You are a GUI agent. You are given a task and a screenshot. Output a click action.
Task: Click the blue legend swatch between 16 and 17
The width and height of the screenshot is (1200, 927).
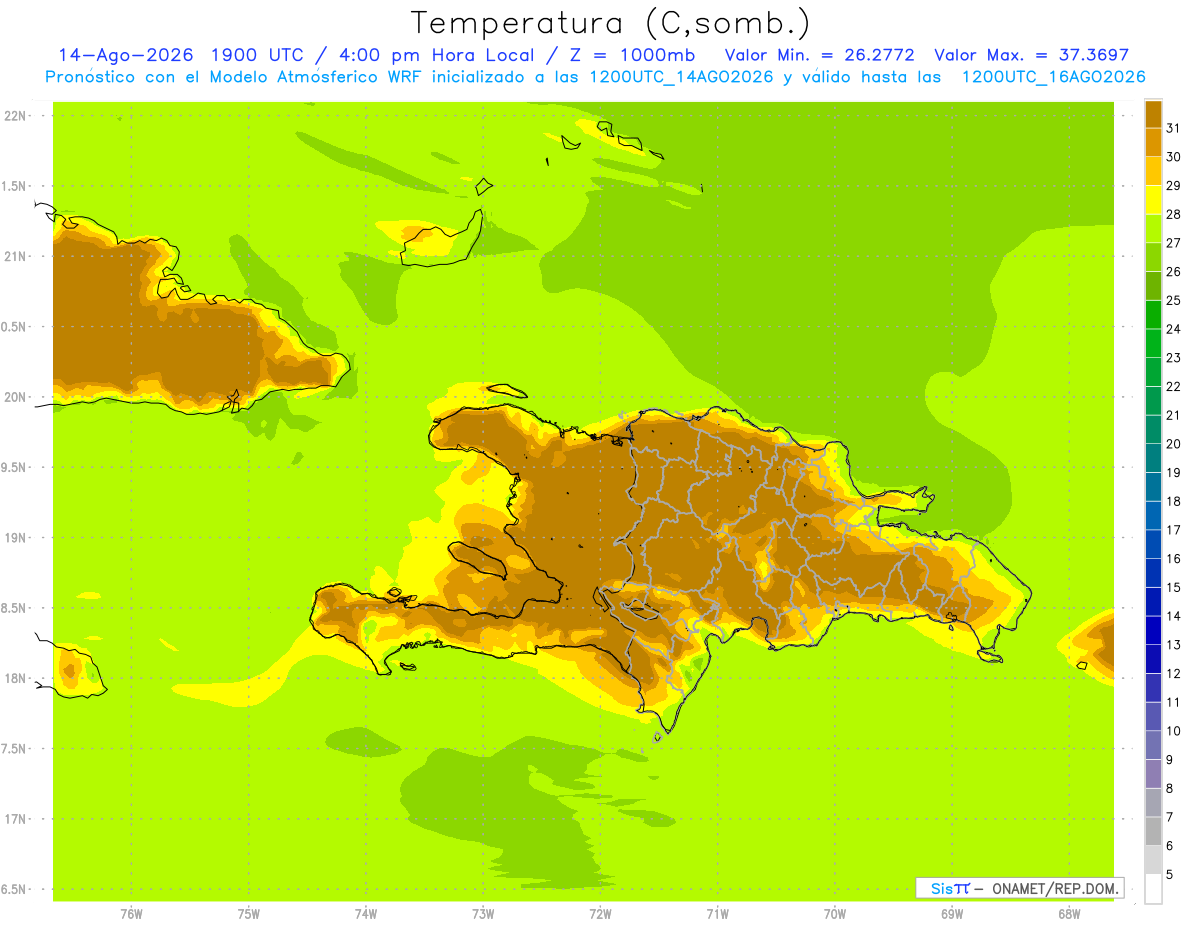[1153, 544]
